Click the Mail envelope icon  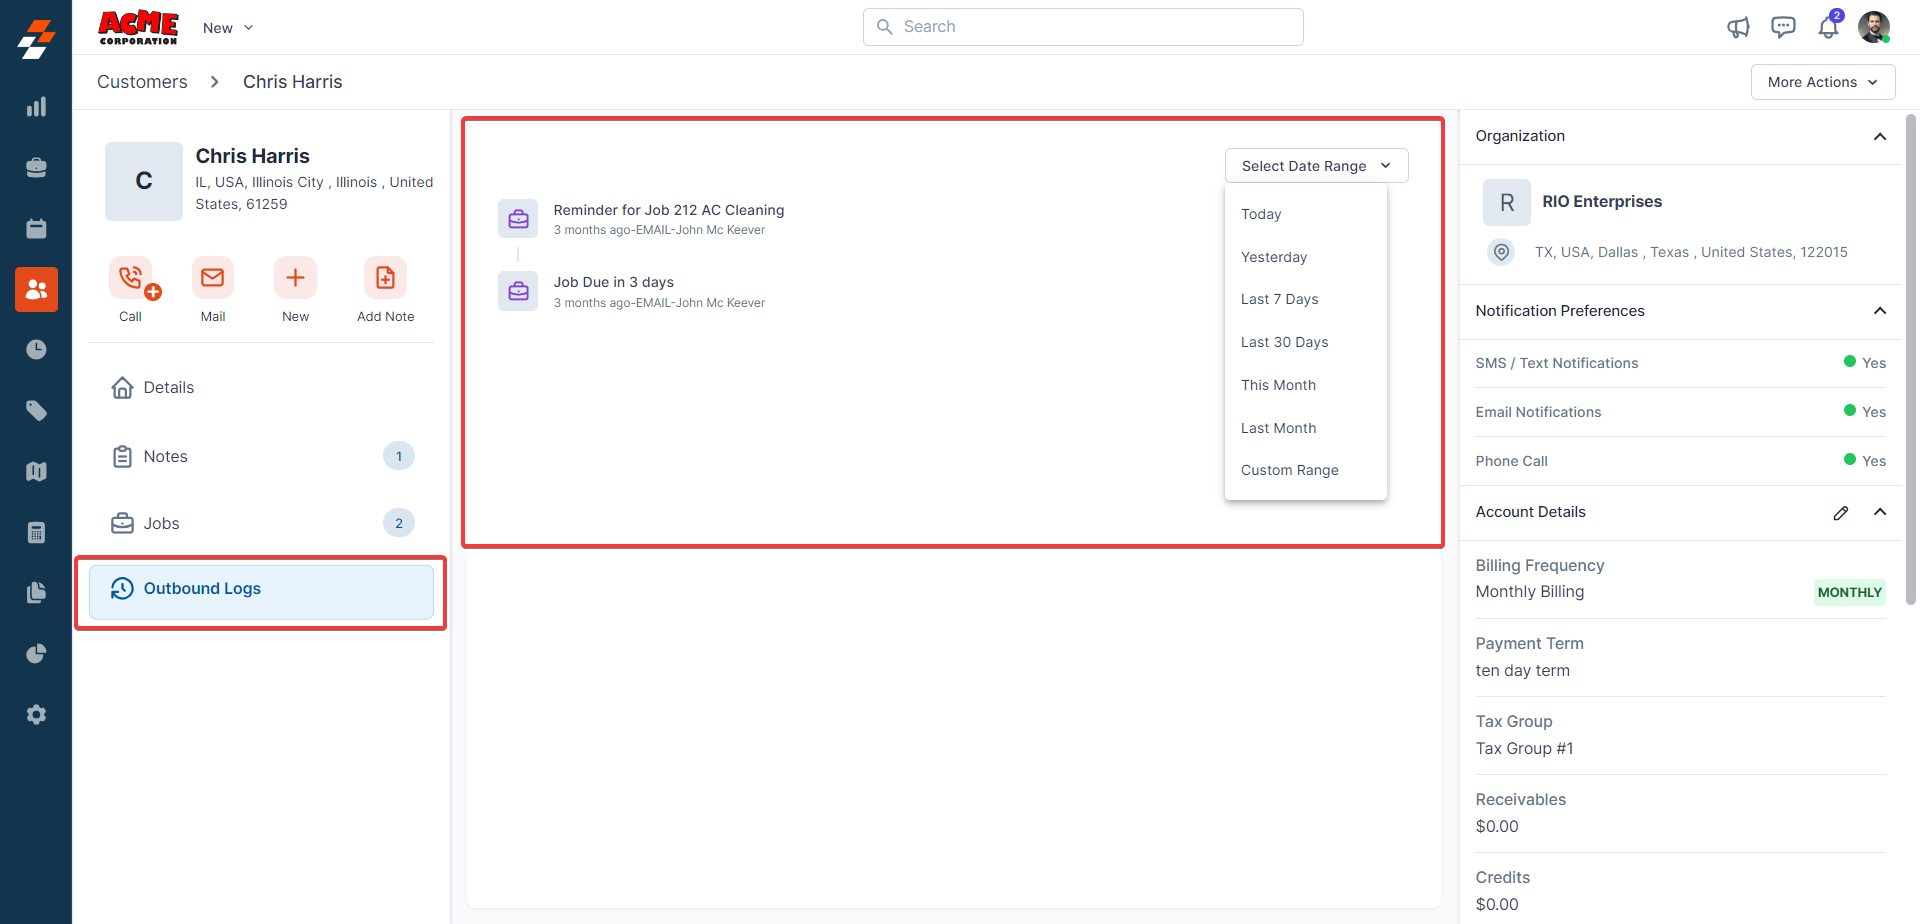(213, 278)
